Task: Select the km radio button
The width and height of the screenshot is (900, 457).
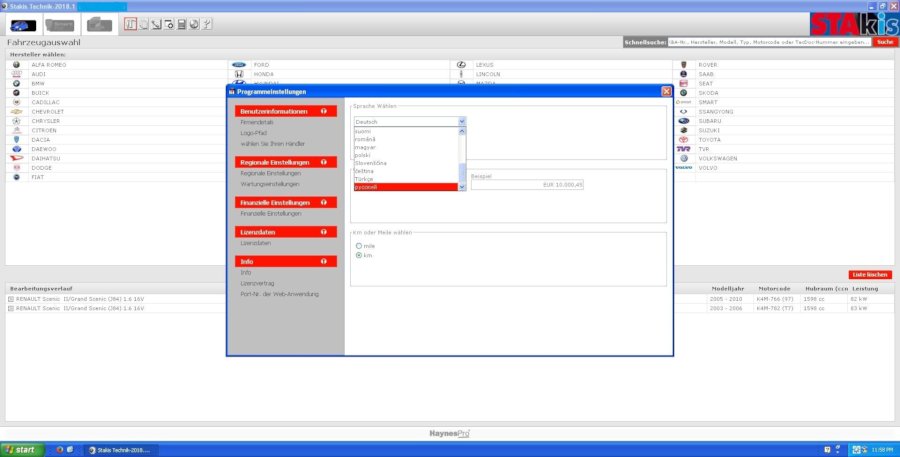Action: click(x=359, y=255)
